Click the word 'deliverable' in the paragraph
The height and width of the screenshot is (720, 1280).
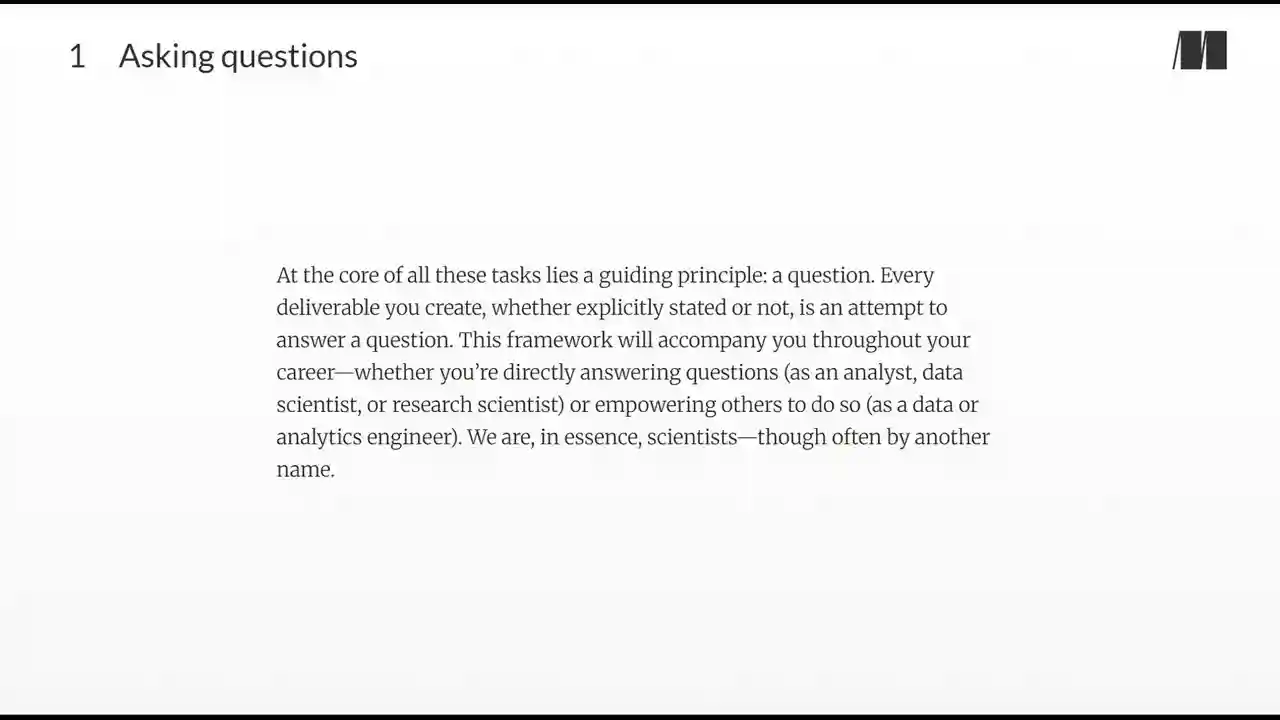point(328,307)
